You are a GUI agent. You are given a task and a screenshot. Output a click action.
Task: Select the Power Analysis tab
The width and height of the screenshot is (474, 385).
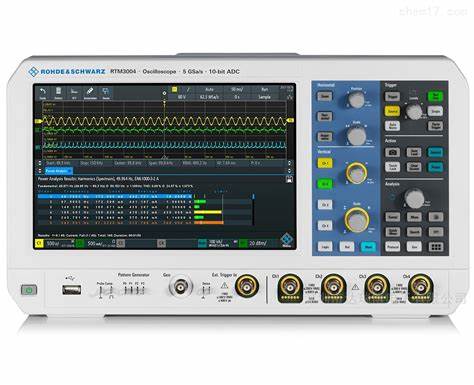click(x=59, y=171)
